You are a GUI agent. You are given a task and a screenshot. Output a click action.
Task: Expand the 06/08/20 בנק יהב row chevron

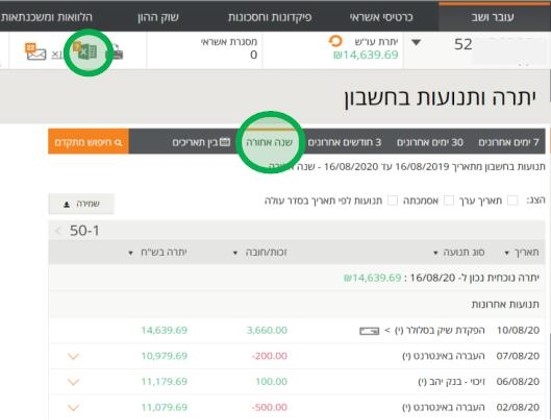(x=73, y=382)
